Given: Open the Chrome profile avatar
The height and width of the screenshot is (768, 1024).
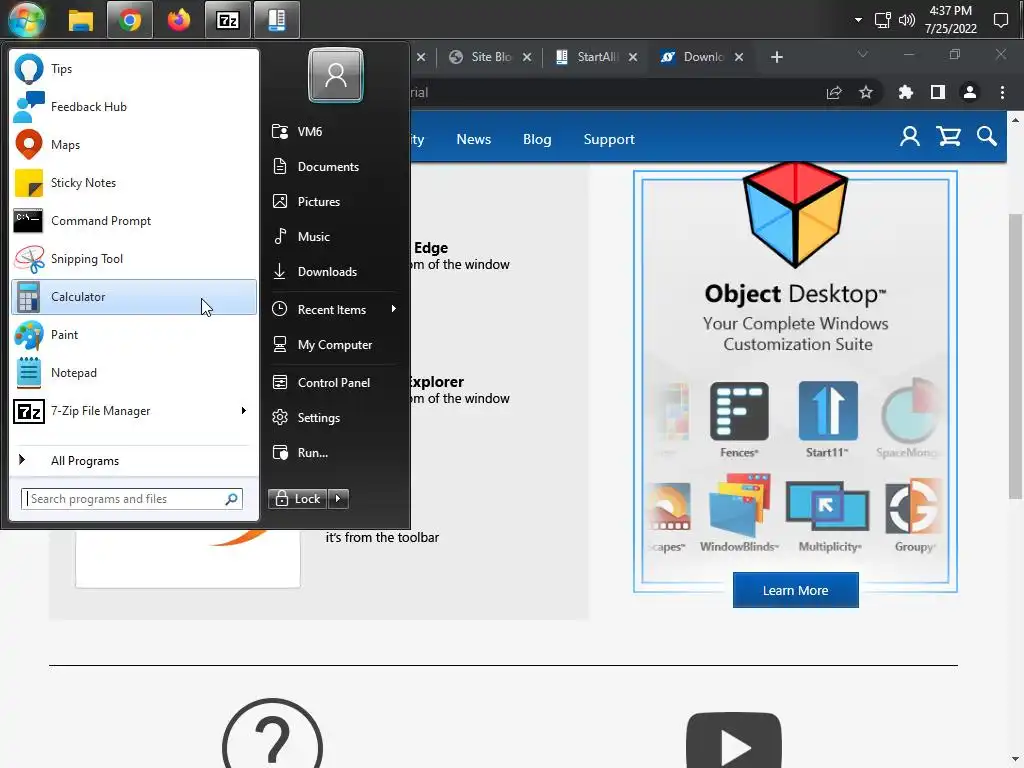Looking at the screenshot, I should coord(970,93).
